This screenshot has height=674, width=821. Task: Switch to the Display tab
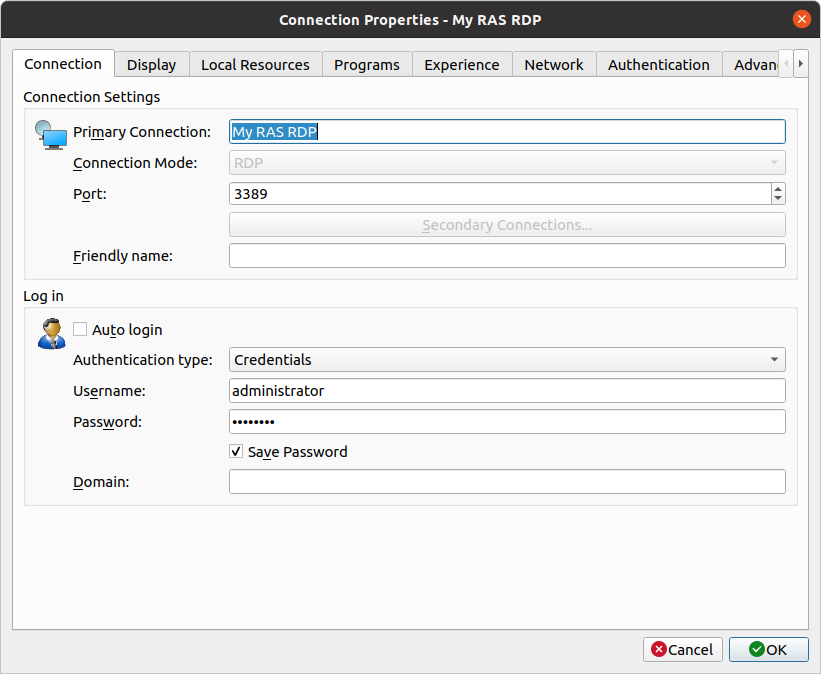(151, 65)
